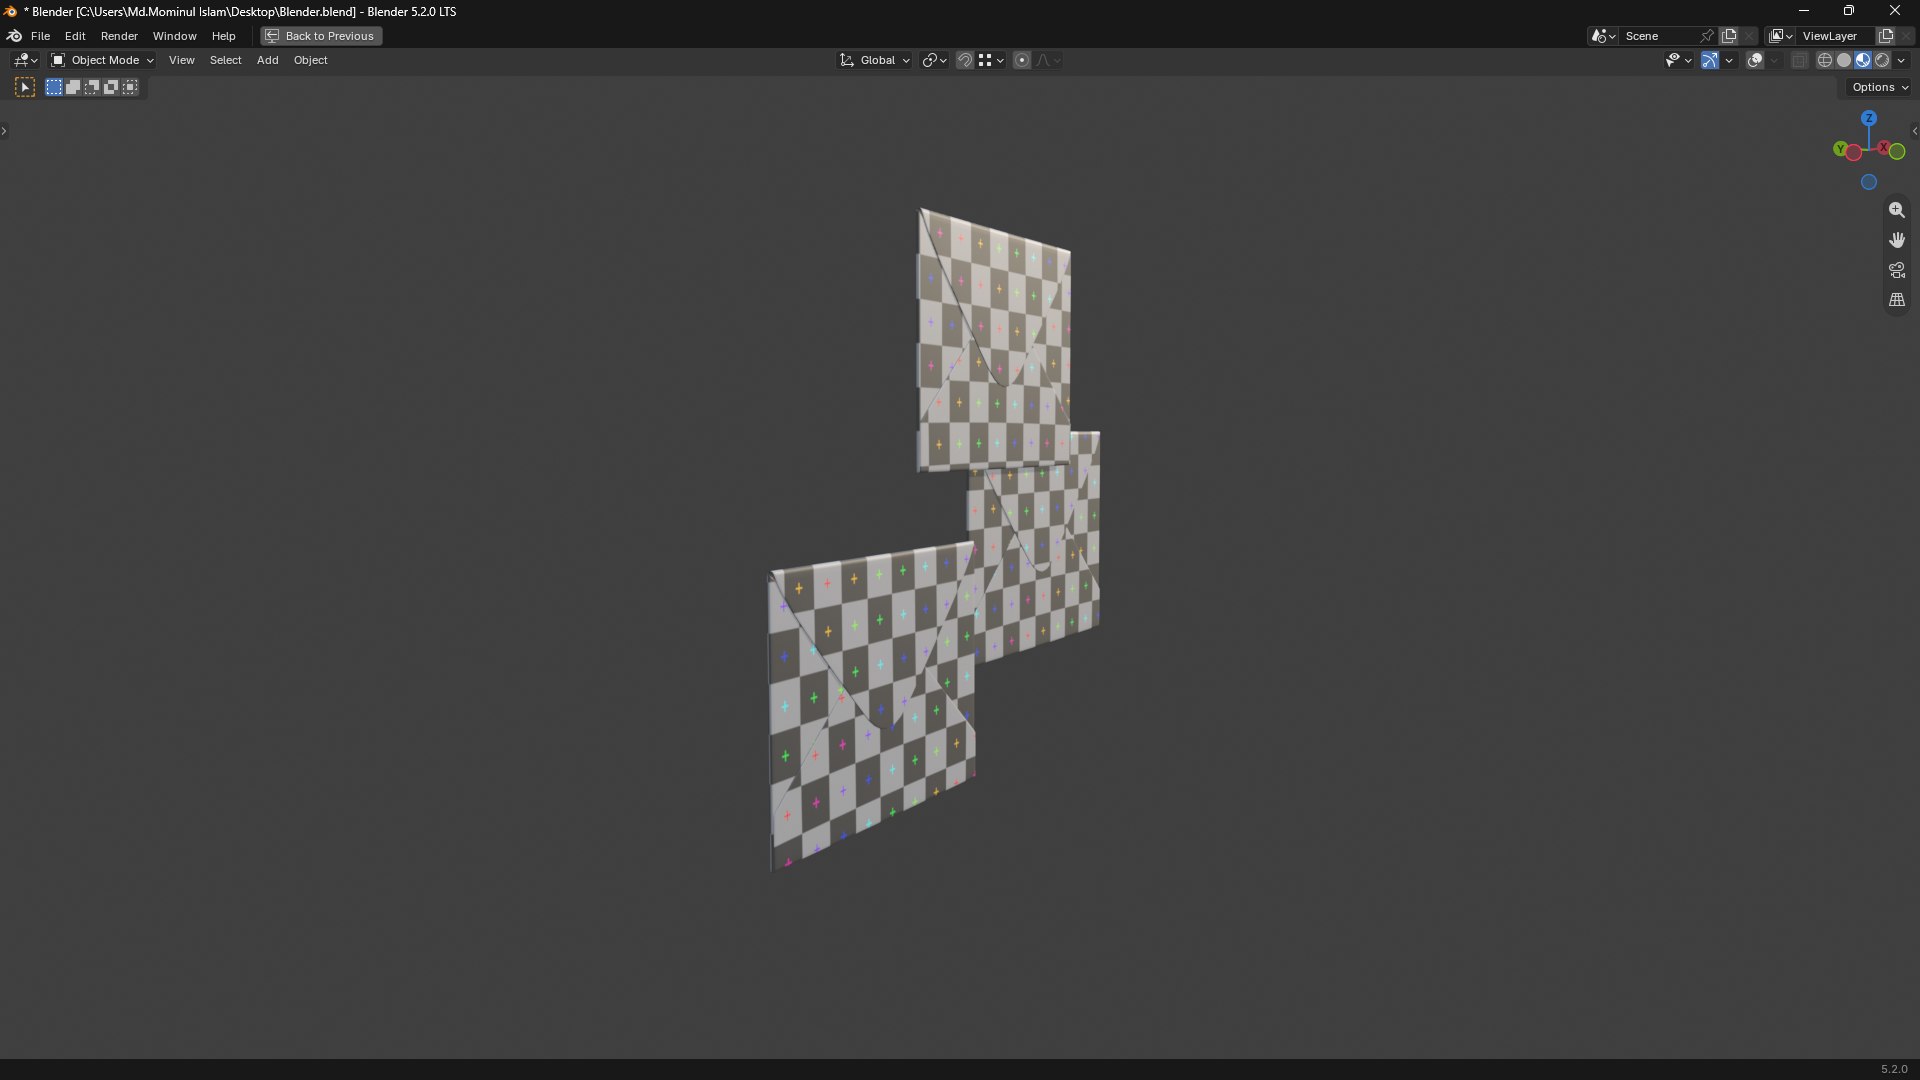Click the Back to Previous button
This screenshot has width=1920, height=1080.
(321, 36)
